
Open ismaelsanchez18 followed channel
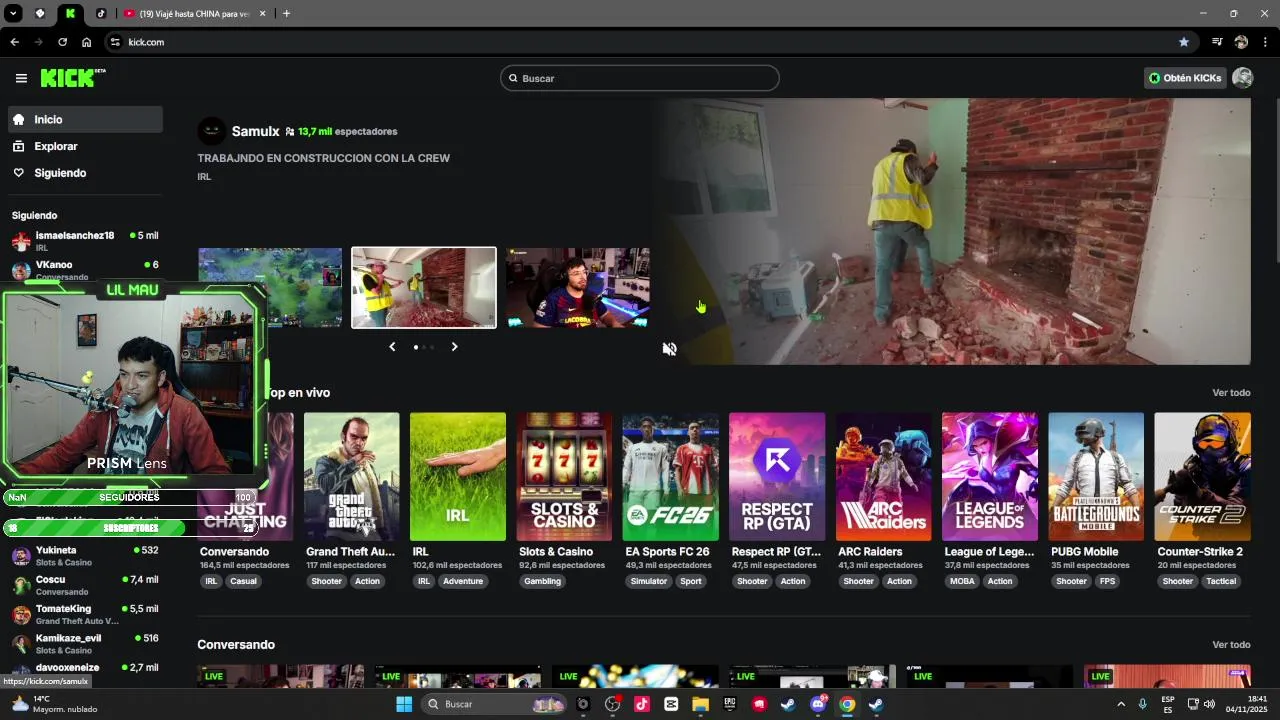click(x=85, y=241)
